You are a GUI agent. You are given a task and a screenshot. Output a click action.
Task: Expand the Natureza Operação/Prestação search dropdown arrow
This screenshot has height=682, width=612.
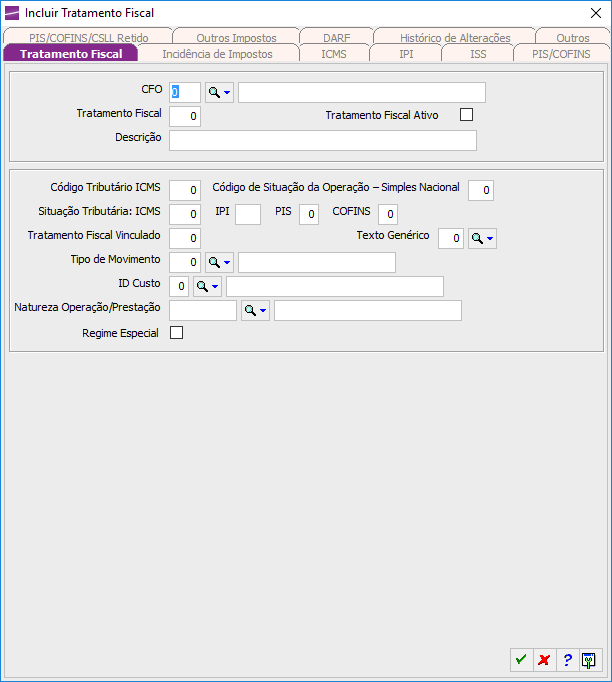coord(263,311)
